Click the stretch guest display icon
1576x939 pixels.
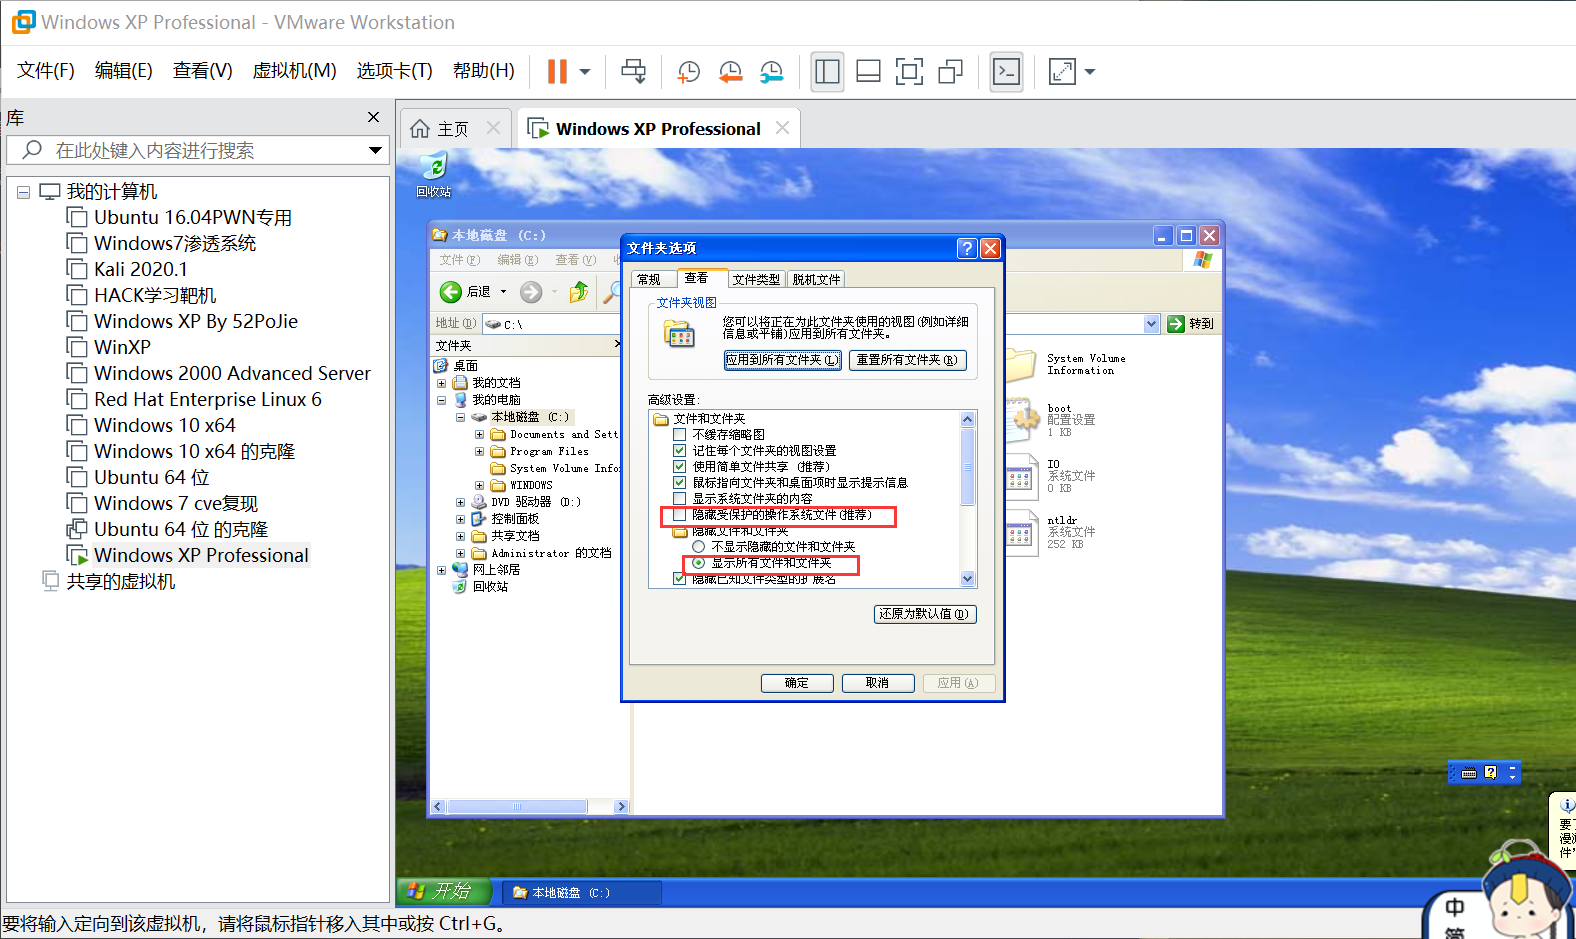point(1062,71)
